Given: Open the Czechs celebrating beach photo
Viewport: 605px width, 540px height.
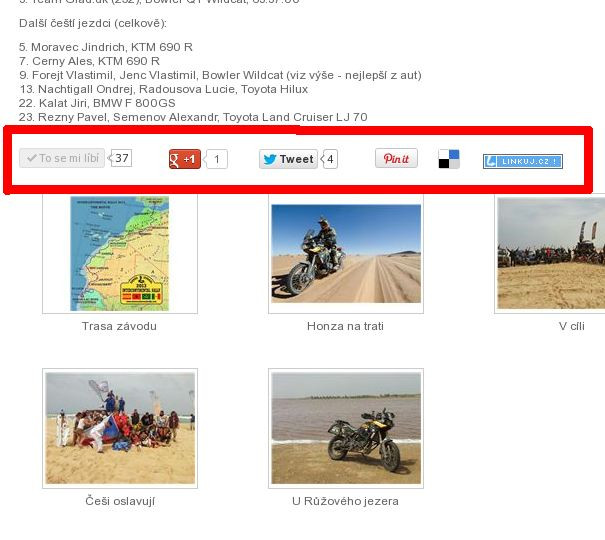Looking at the screenshot, I should (x=120, y=428).
